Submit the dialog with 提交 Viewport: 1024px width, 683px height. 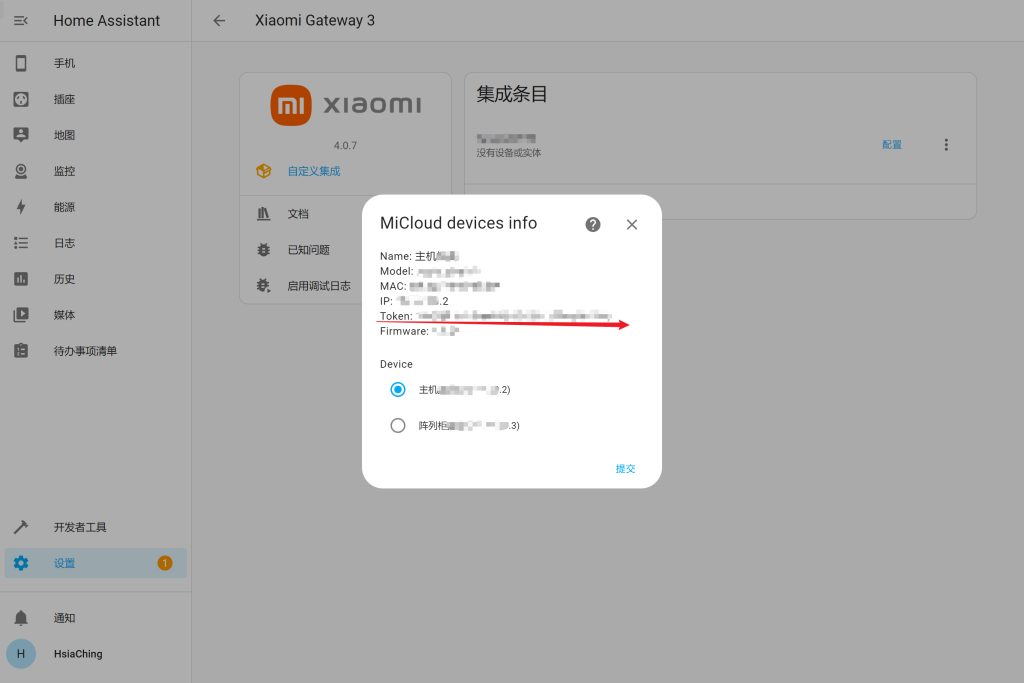[626, 469]
